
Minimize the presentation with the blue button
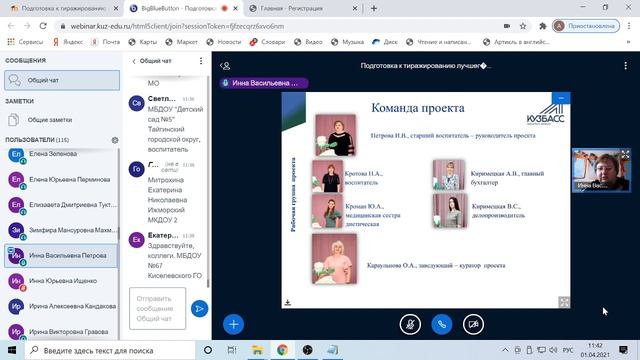(561, 98)
